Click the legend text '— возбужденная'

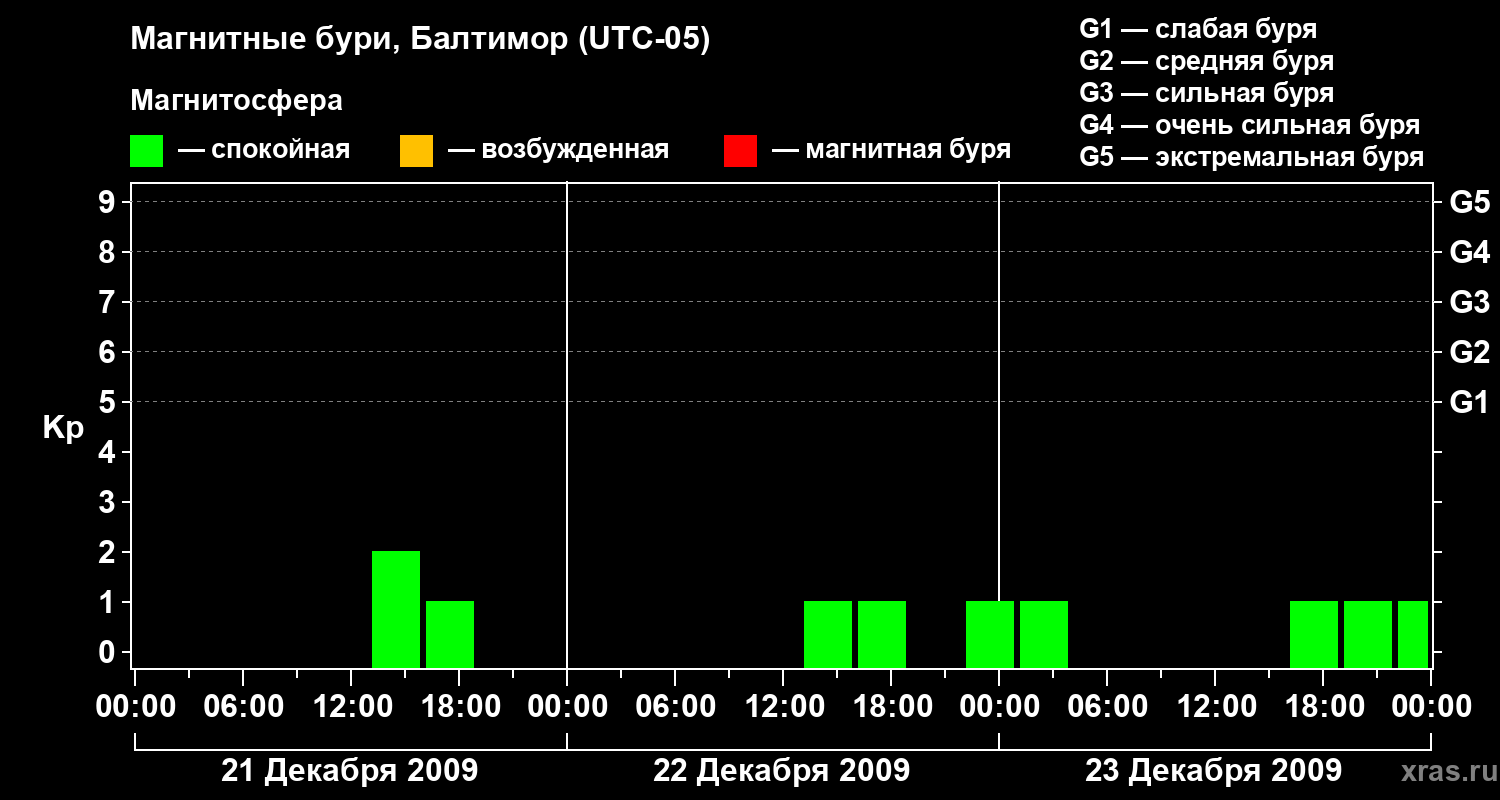tap(558, 151)
